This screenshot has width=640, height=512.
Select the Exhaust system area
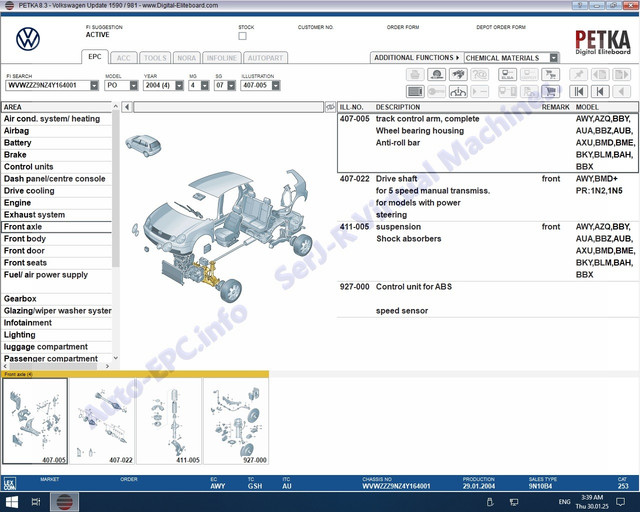pos(57,215)
